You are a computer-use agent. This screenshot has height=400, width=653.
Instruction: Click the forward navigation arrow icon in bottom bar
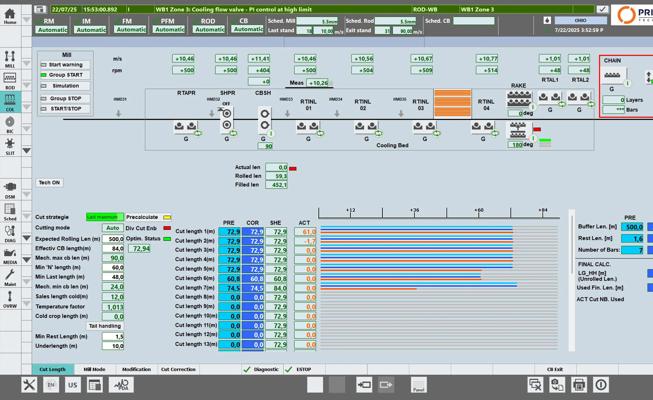pyautogui.click(x=386, y=385)
